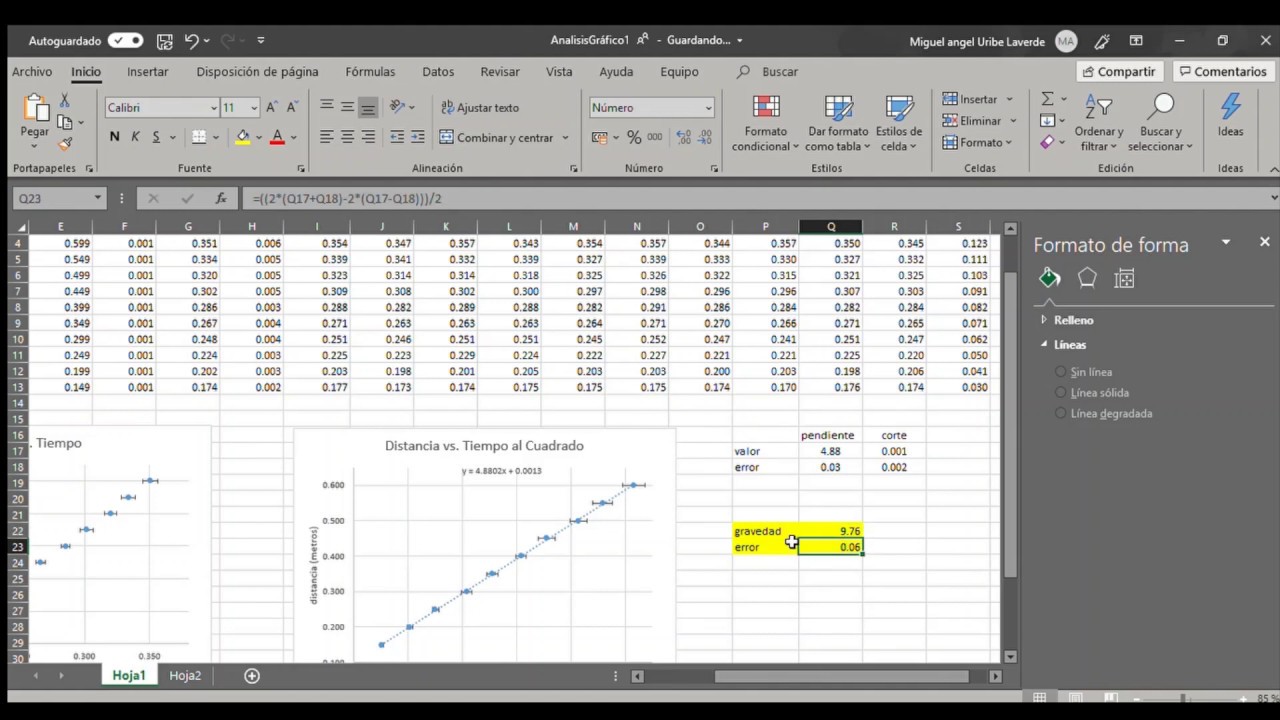The height and width of the screenshot is (720, 1280).
Task: Click the increase indent icon
Action: pos(418,137)
